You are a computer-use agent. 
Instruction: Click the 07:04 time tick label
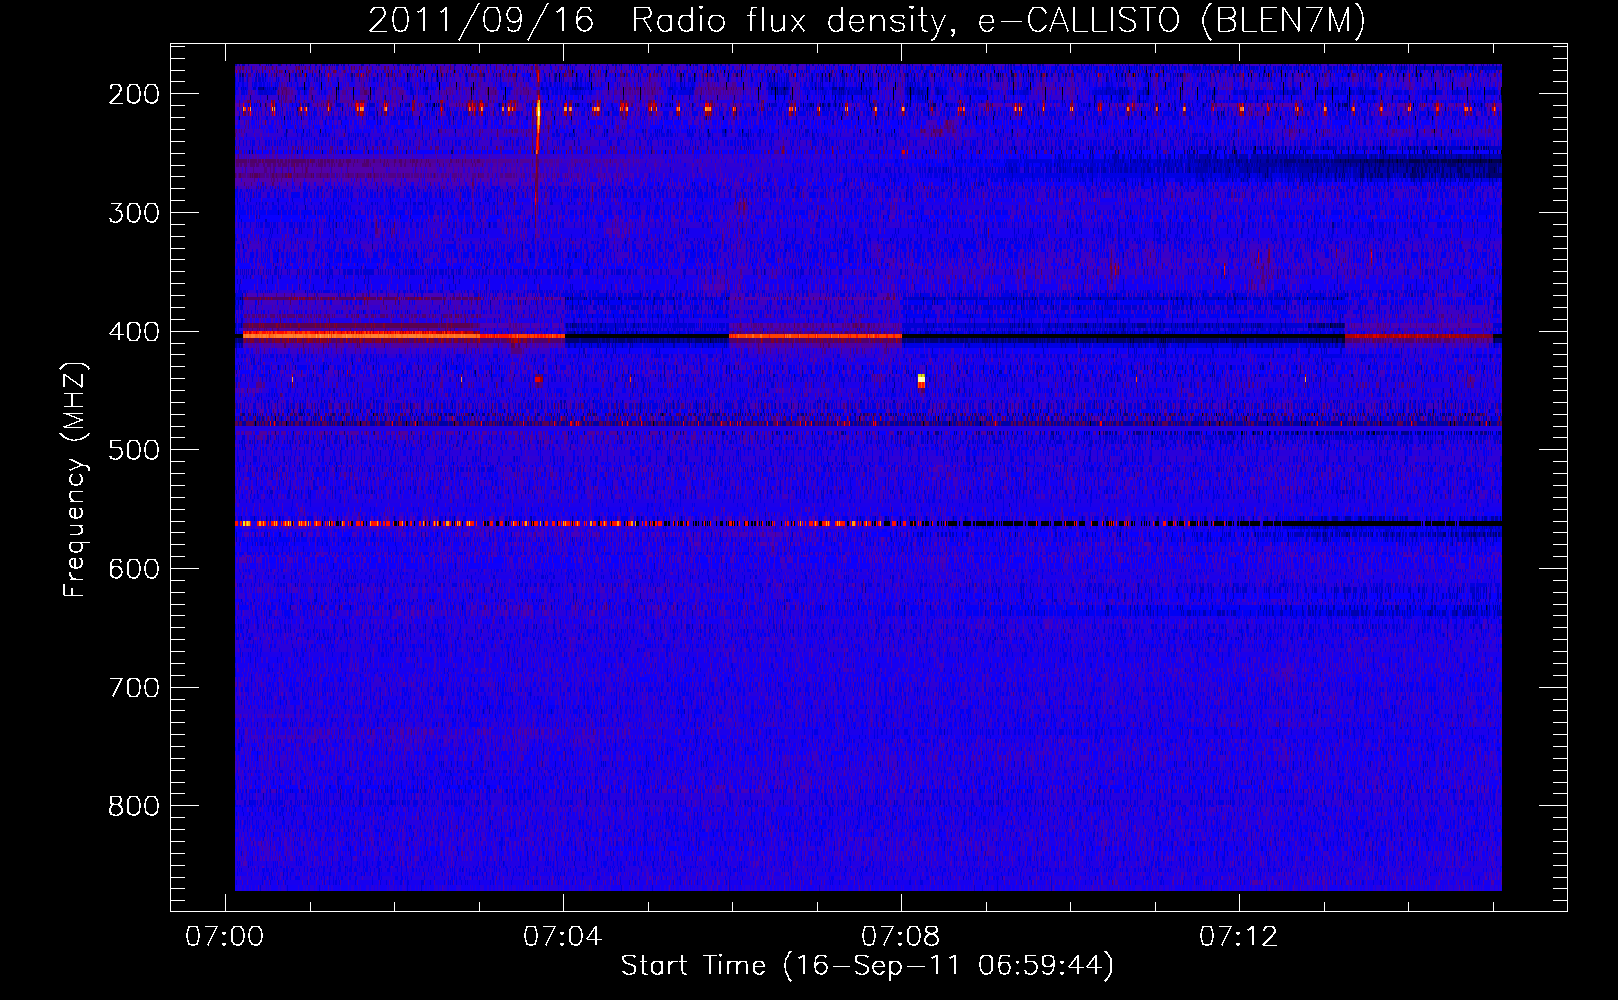pos(563,937)
